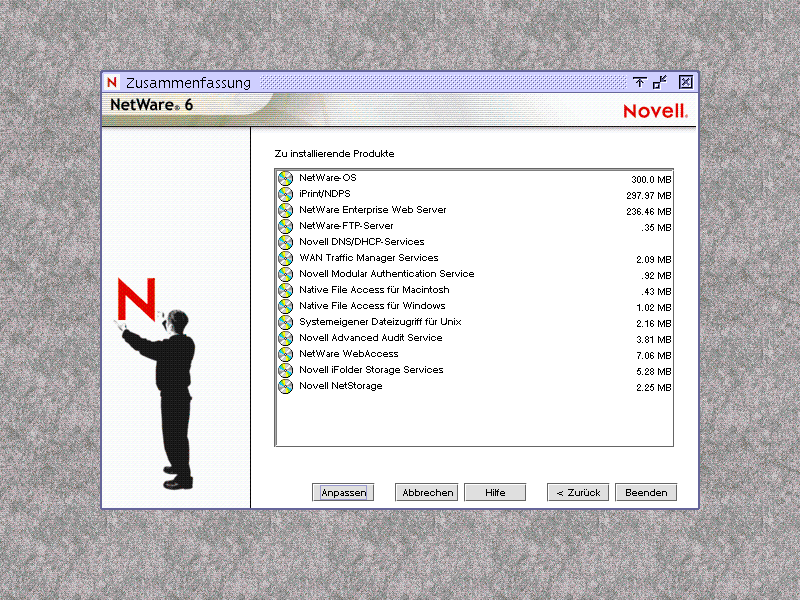800x600 pixels.
Task: Click the NetWare 6 banner text
Action: point(152,105)
